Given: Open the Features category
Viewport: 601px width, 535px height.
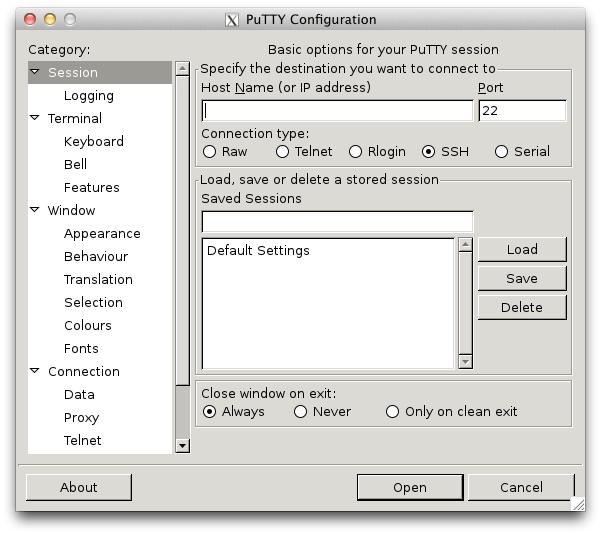Looking at the screenshot, I should [92, 187].
